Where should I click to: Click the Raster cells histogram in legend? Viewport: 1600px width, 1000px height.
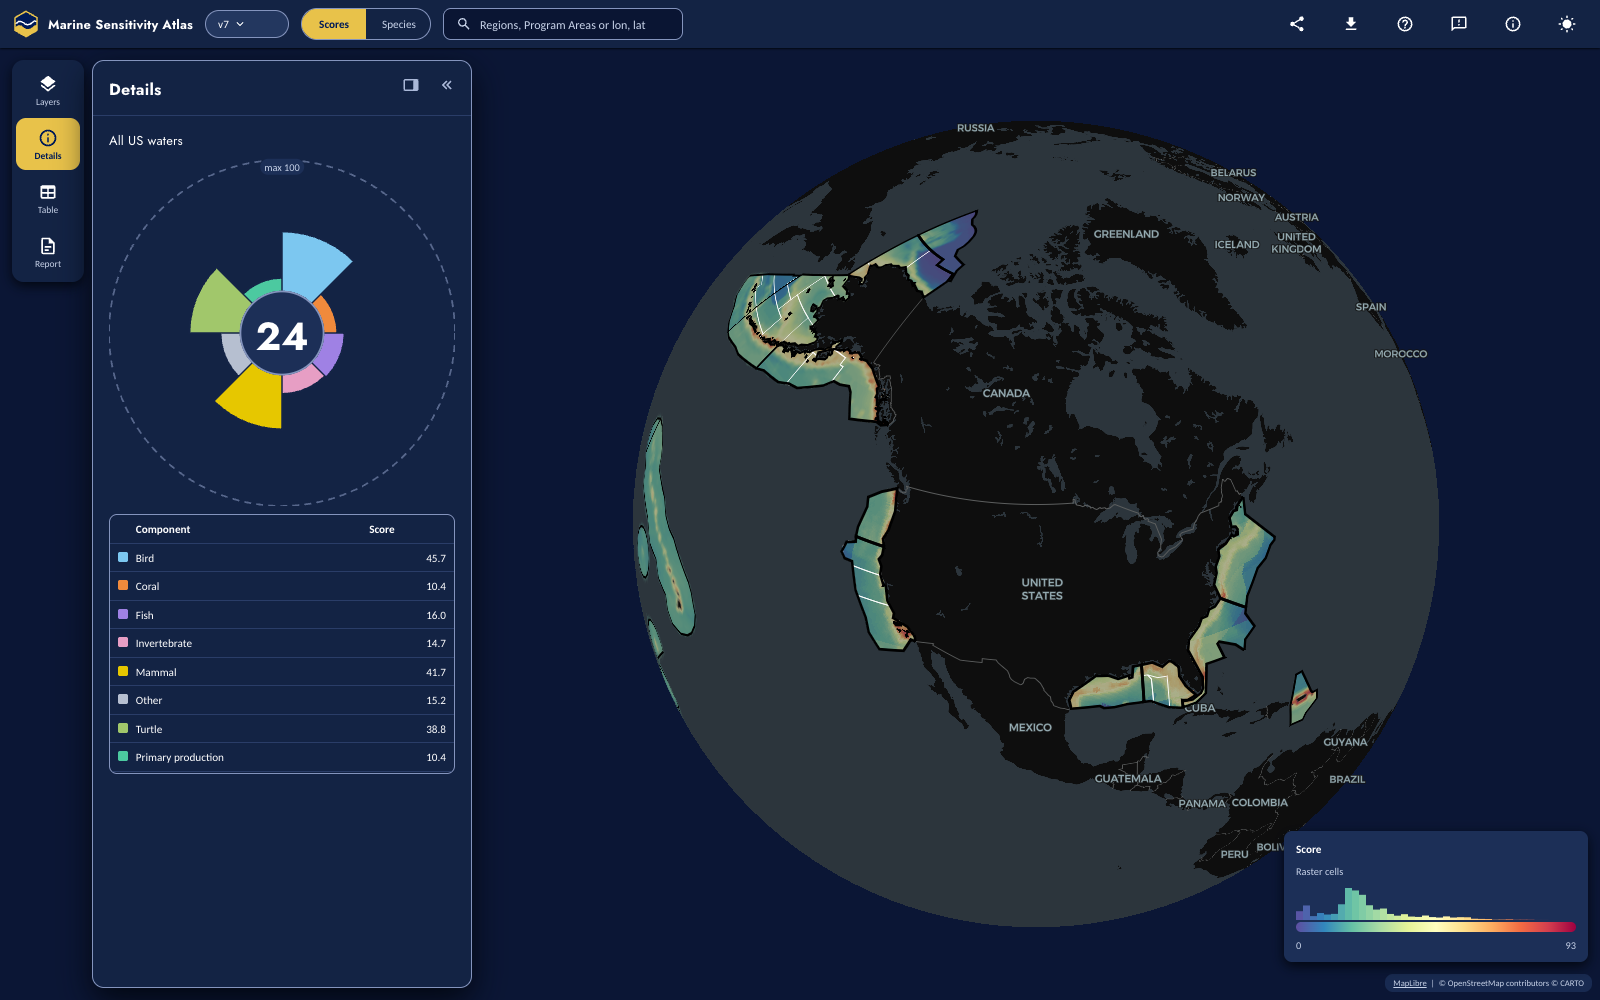[x=1435, y=902]
